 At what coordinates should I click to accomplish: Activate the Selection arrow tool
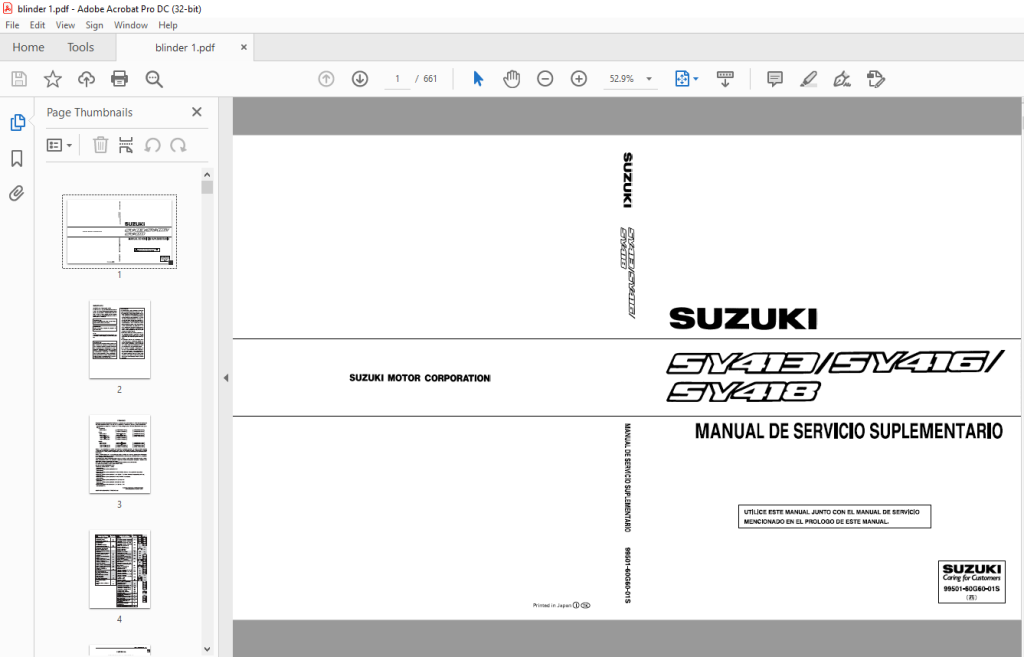pos(478,79)
